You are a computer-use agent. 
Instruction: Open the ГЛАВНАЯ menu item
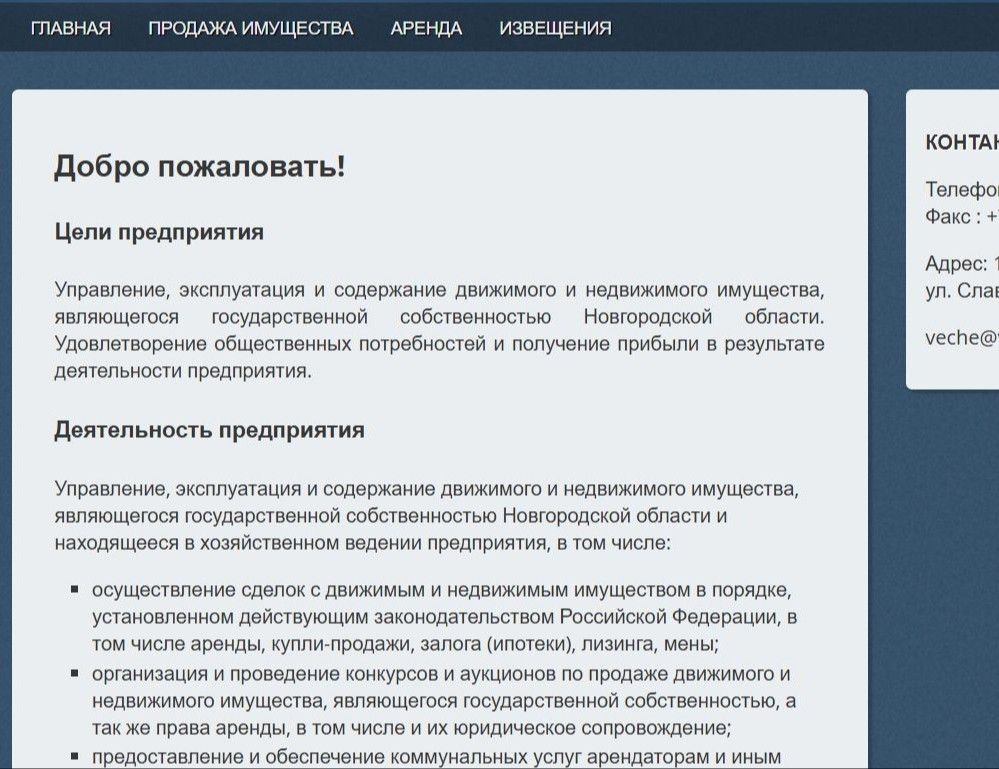pyautogui.click(x=70, y=28)
